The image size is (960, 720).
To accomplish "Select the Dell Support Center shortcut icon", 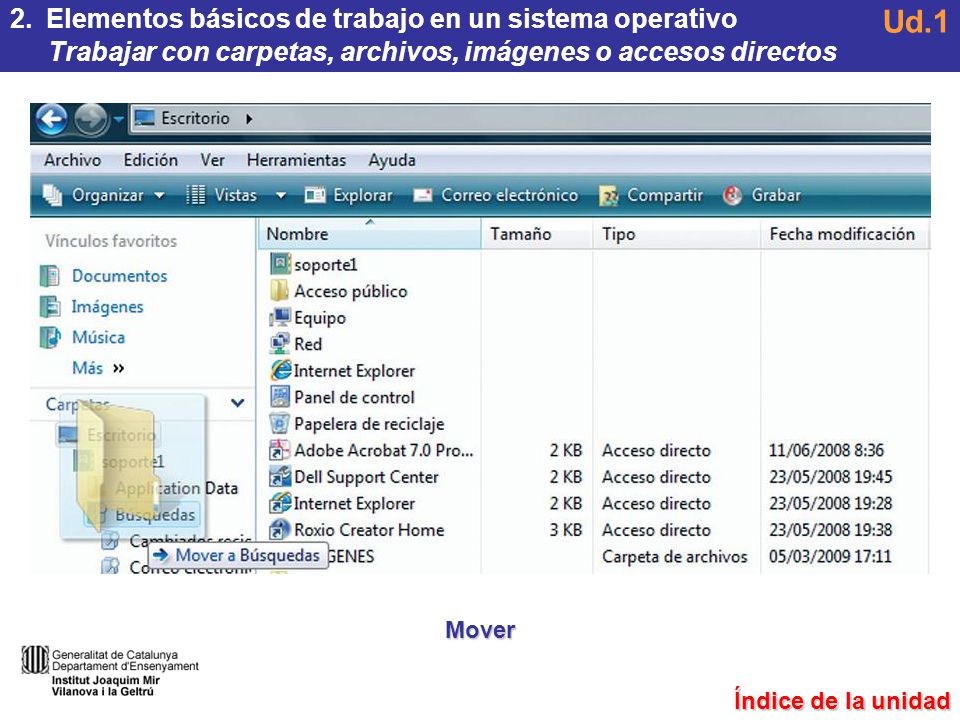I will tap(280, 476).
